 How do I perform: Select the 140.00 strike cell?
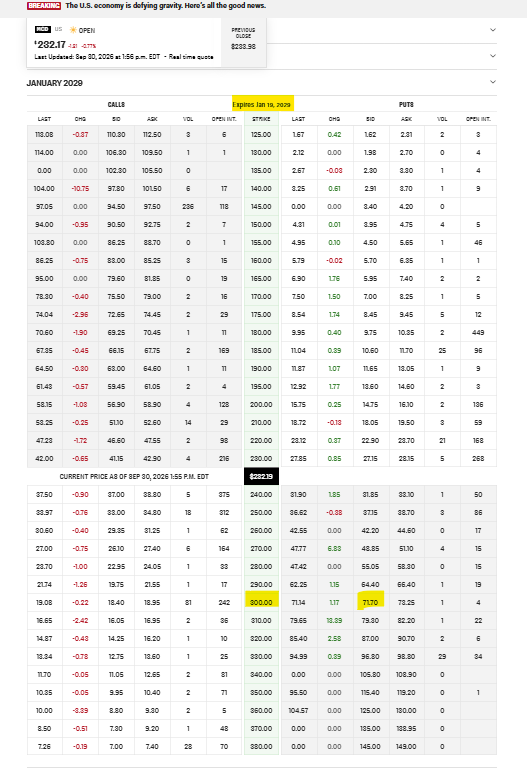click(x=261, y=188)
